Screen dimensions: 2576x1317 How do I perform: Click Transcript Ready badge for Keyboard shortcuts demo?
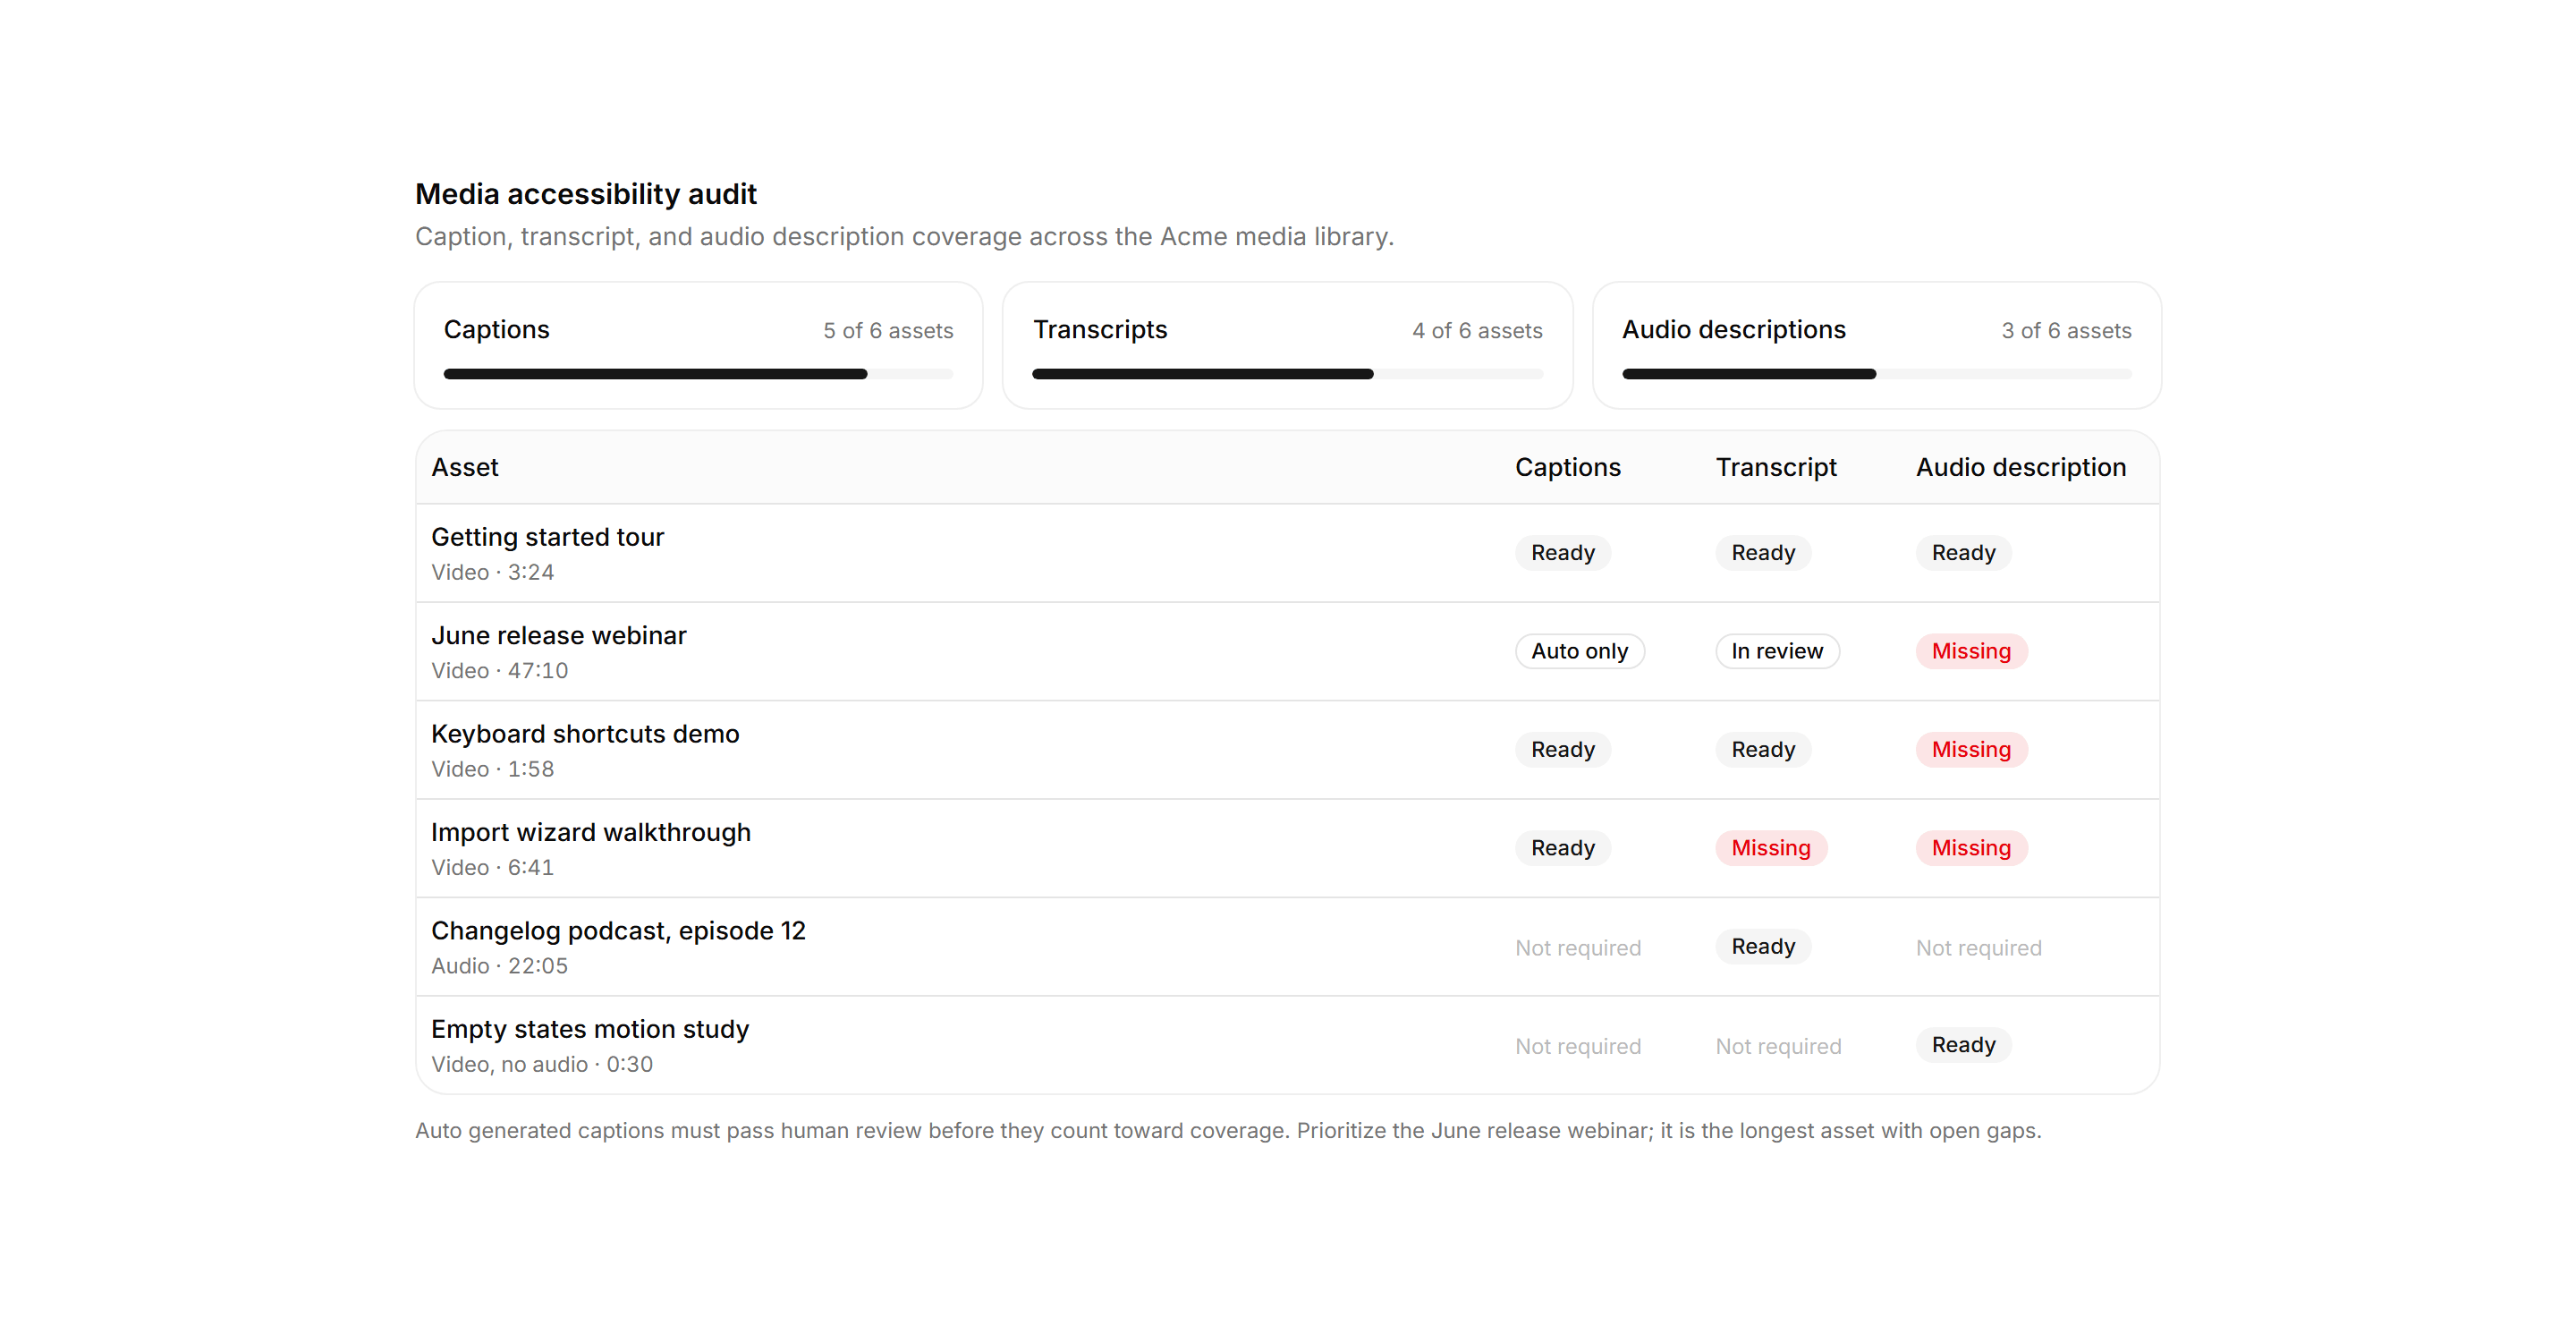[1763, 750]
